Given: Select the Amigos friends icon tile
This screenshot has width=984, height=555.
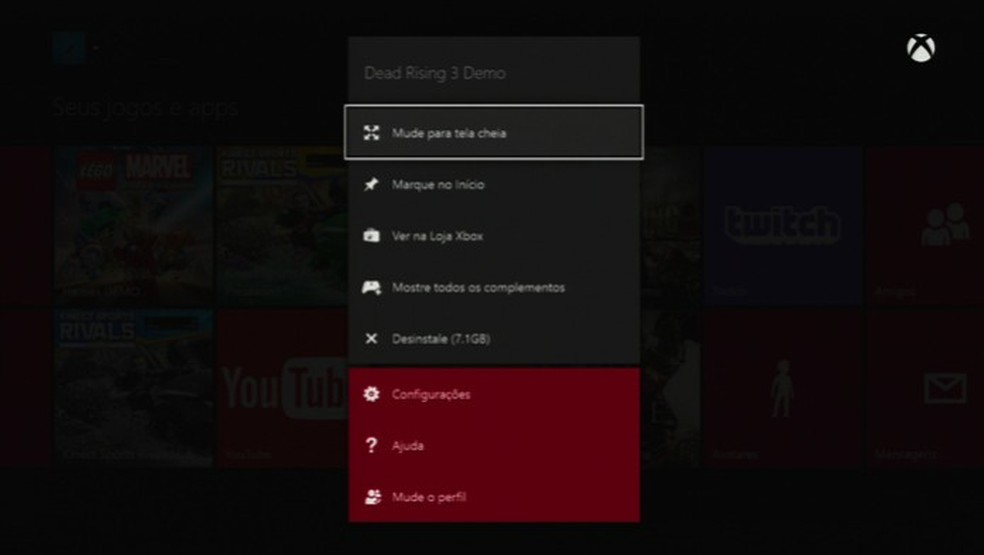Looking at the screenshot, I should click(943, 226).
